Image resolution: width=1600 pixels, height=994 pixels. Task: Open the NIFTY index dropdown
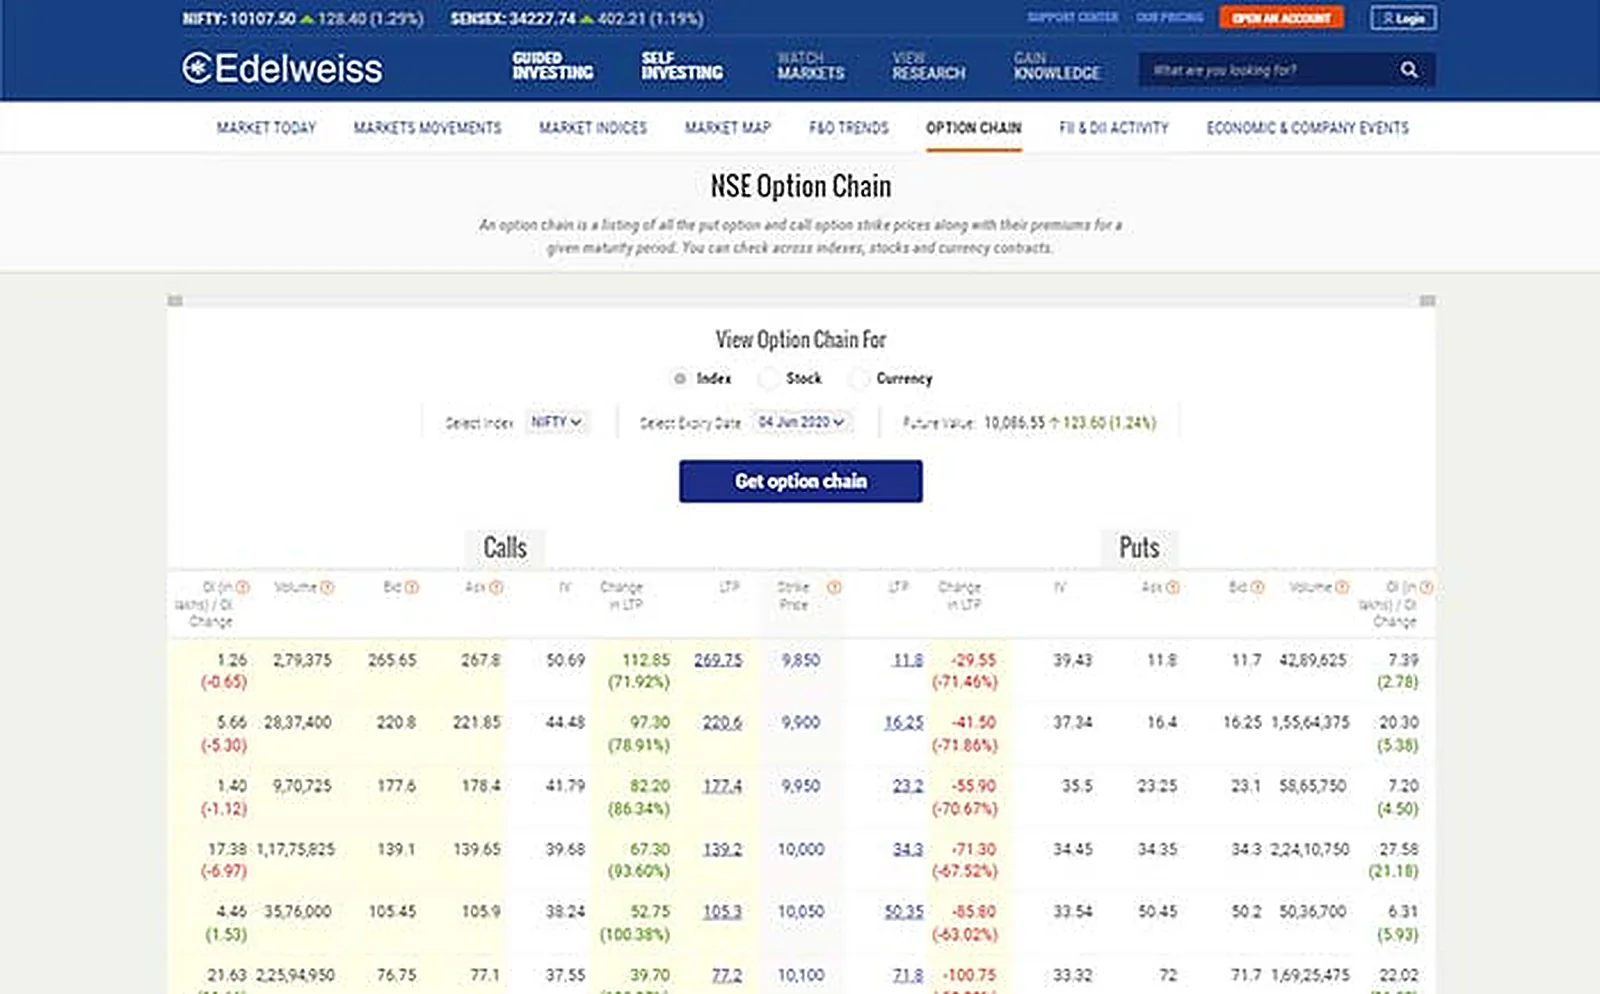pyautogui.click(x=556, y=422)
